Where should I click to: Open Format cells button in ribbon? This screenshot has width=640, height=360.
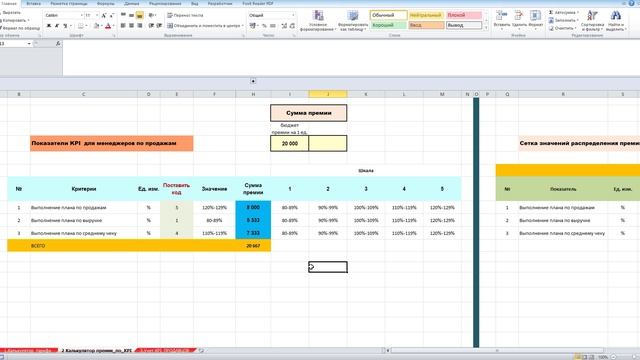click(535, 19)
